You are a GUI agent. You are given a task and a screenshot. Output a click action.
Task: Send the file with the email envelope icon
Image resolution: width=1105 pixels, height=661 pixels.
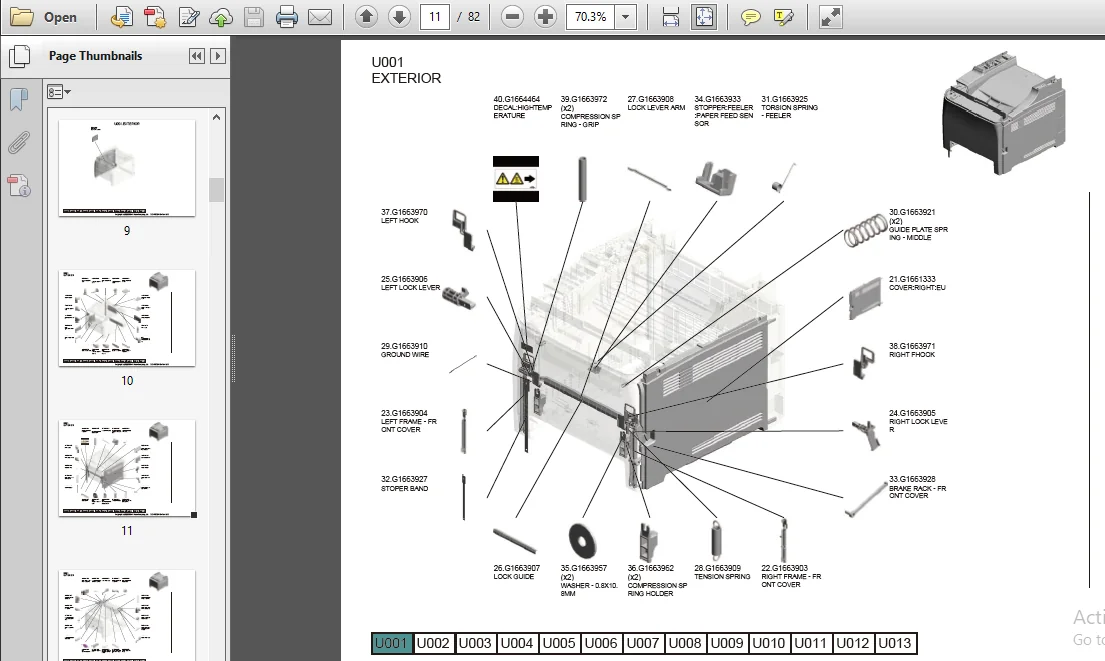pyautogui.click(x=320, y=17)
